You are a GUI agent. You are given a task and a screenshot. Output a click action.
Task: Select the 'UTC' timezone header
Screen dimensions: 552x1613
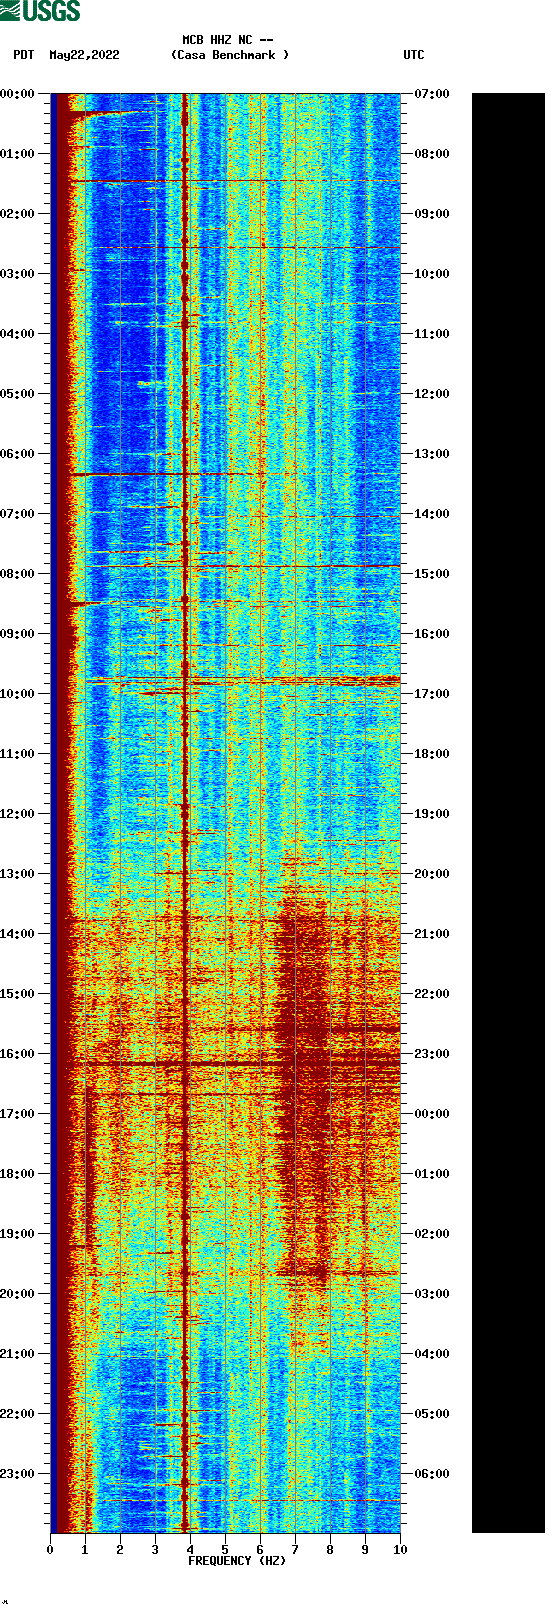[x=414, y=55]
